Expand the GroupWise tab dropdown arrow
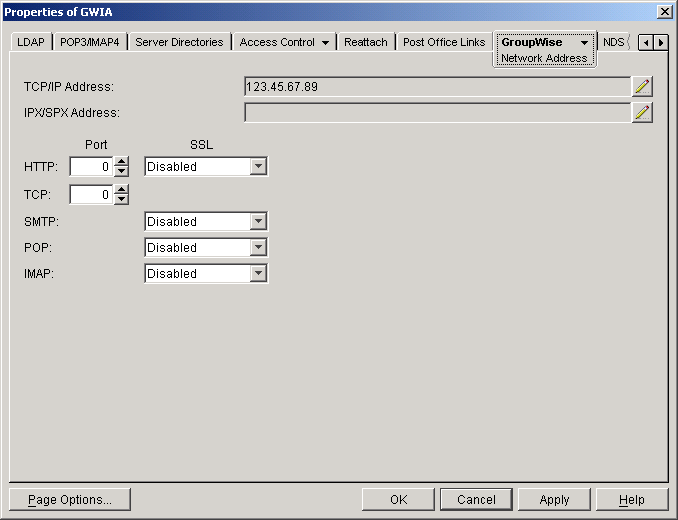This screenshot has width=678, height=520. coord(584,42)
